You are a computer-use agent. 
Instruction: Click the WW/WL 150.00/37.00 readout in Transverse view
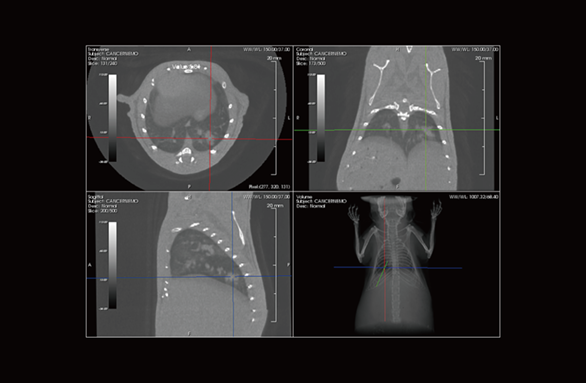(266, 49)
